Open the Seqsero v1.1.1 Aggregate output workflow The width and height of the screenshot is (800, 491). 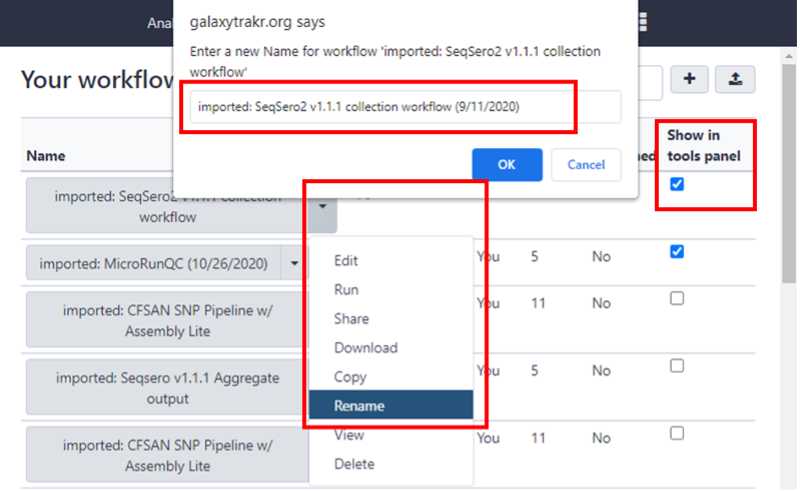click(167, 388)
